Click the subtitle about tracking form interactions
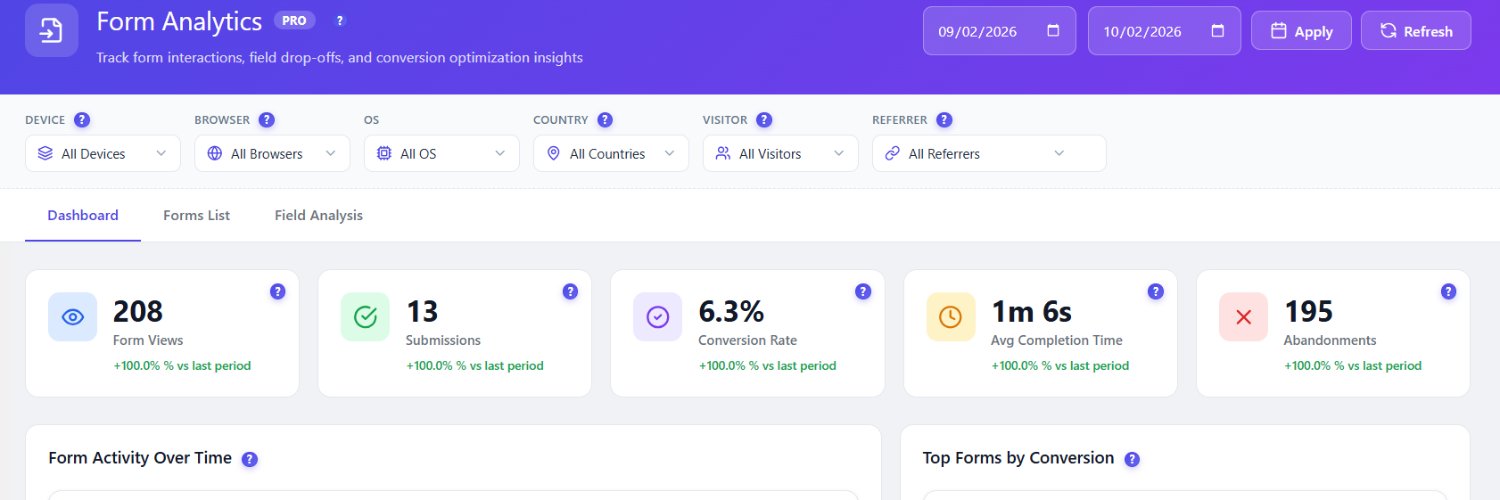 pyautogui.click(x=339, y=58)
